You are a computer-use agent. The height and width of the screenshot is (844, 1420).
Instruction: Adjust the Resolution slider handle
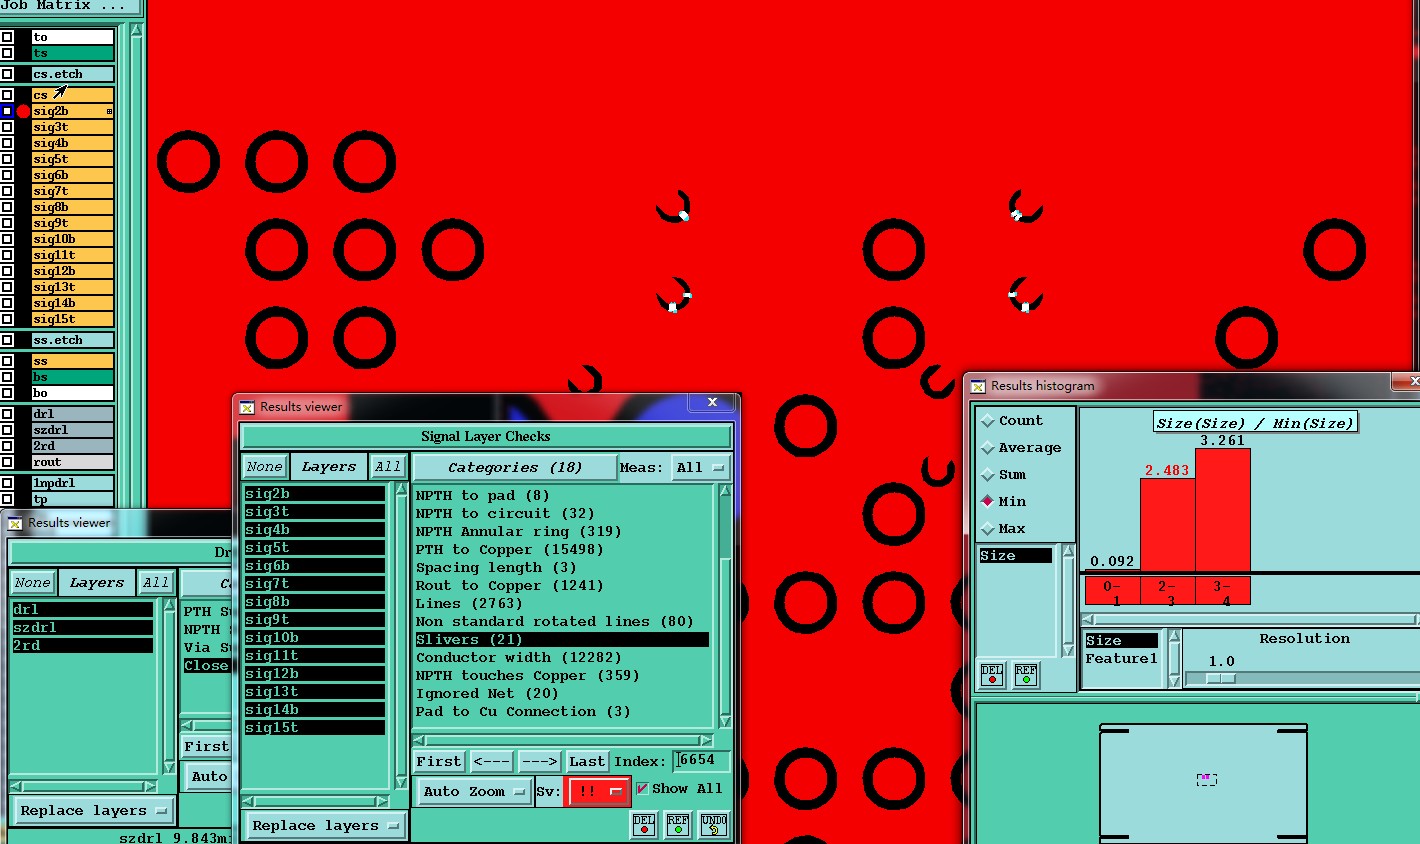click(x=1221, y=678)
